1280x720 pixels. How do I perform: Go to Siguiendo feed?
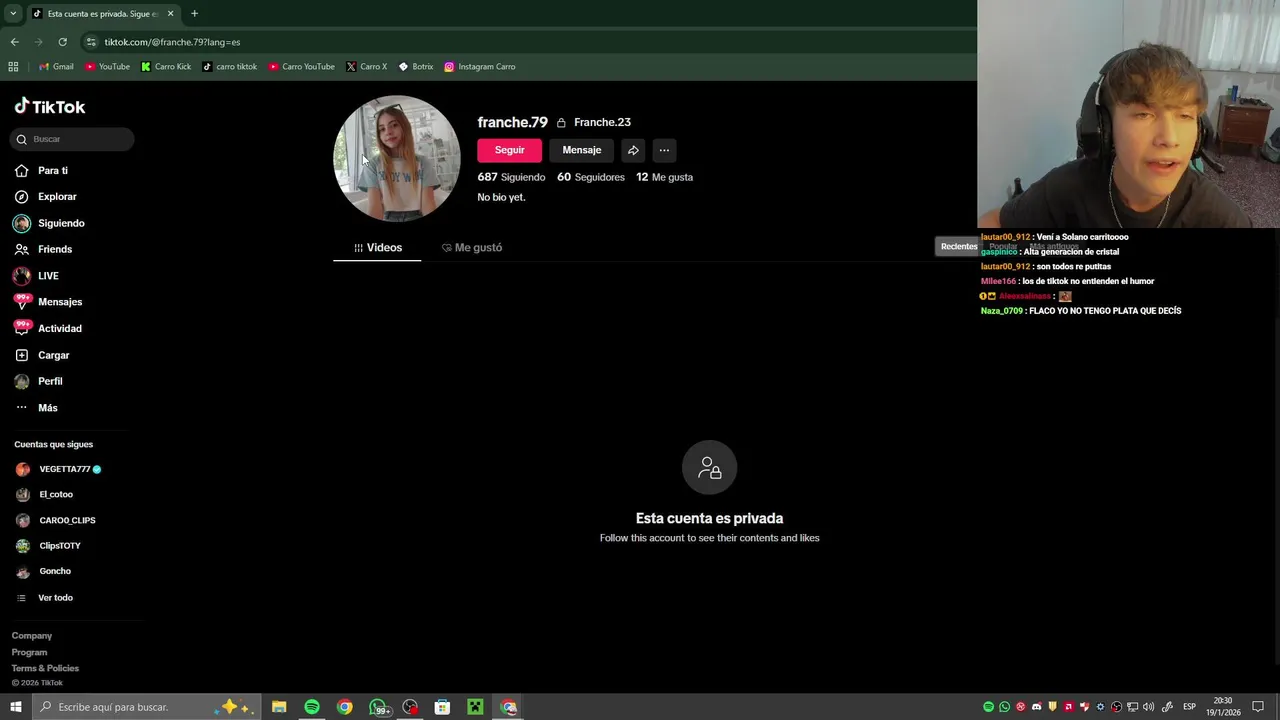[49, 223]
